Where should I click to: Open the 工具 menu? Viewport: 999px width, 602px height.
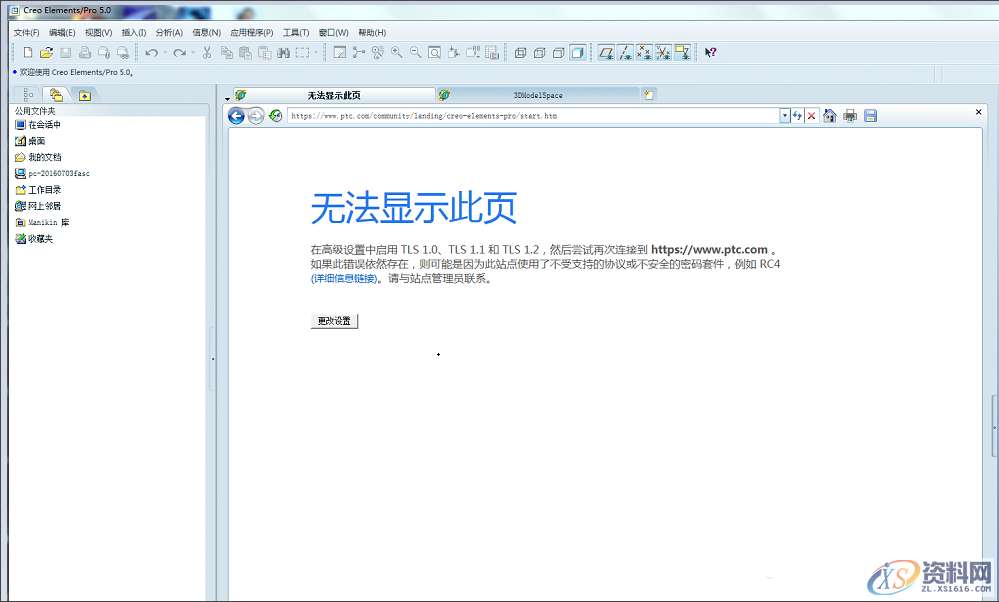296,32
